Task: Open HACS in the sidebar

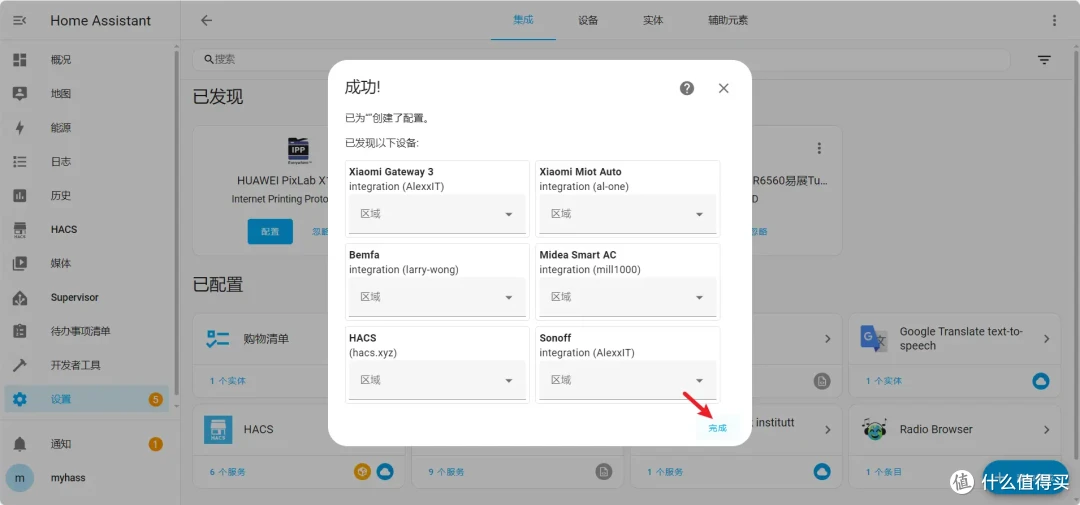Action: (x=87, y=229)
